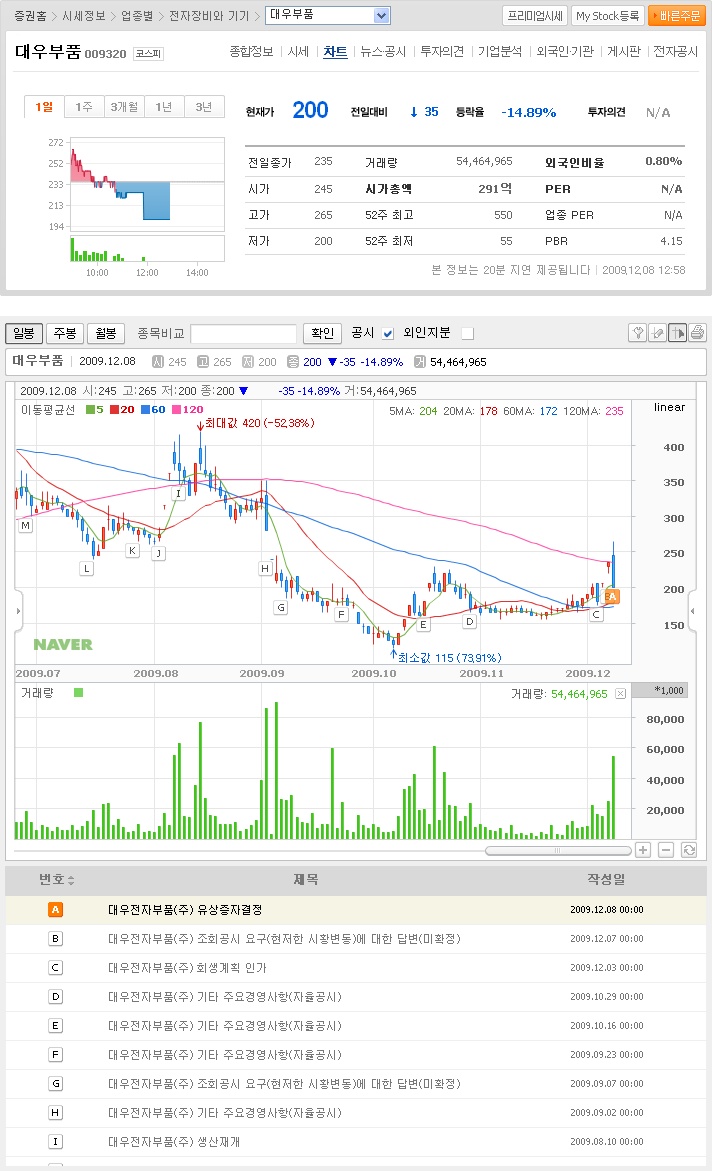
Task: Click disclosure marker L on the chart
Action: (x=87, y=568)
